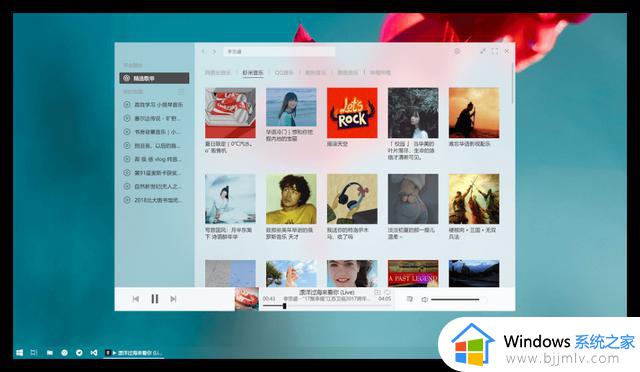Open the tab right after QQ音乐
This screenshot has width=640, height=372.
pyautogui.click(x=316, y=73)
